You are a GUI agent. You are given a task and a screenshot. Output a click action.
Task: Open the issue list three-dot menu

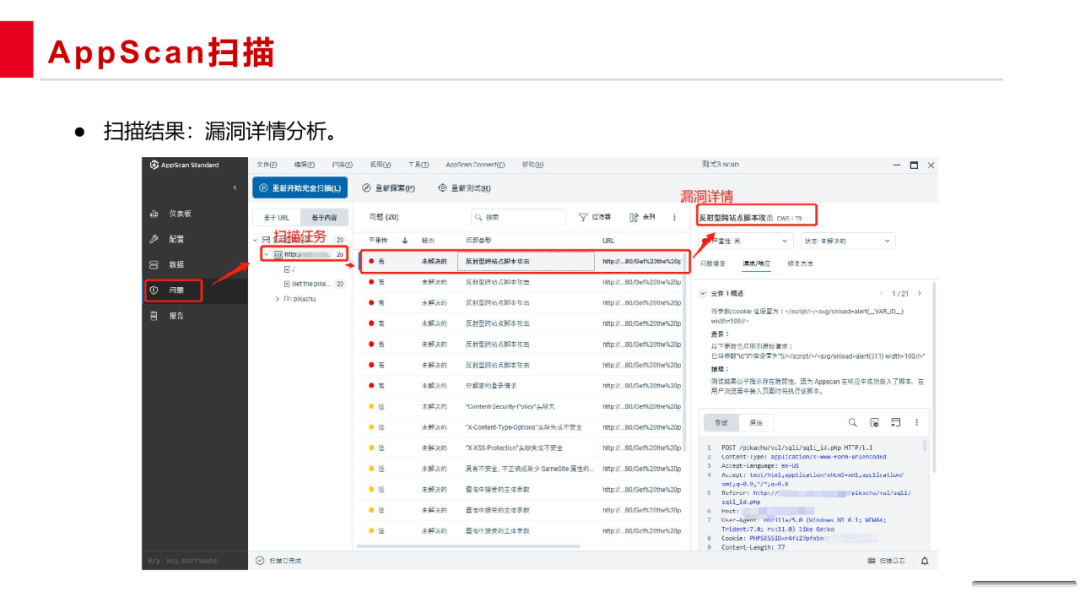click(x=674, y=217)
